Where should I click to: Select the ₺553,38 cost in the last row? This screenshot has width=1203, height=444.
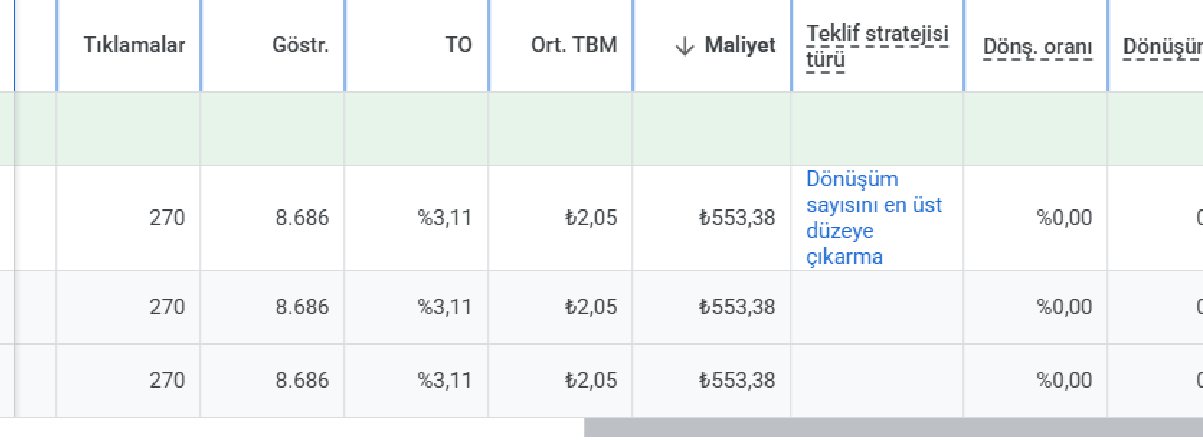(737, 381)
